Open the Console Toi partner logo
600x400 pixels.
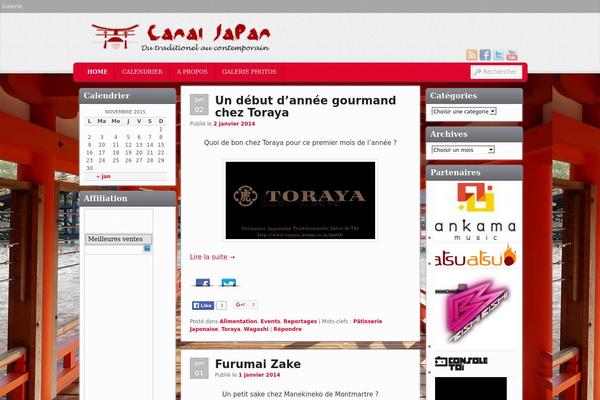(x=461, y=363)
